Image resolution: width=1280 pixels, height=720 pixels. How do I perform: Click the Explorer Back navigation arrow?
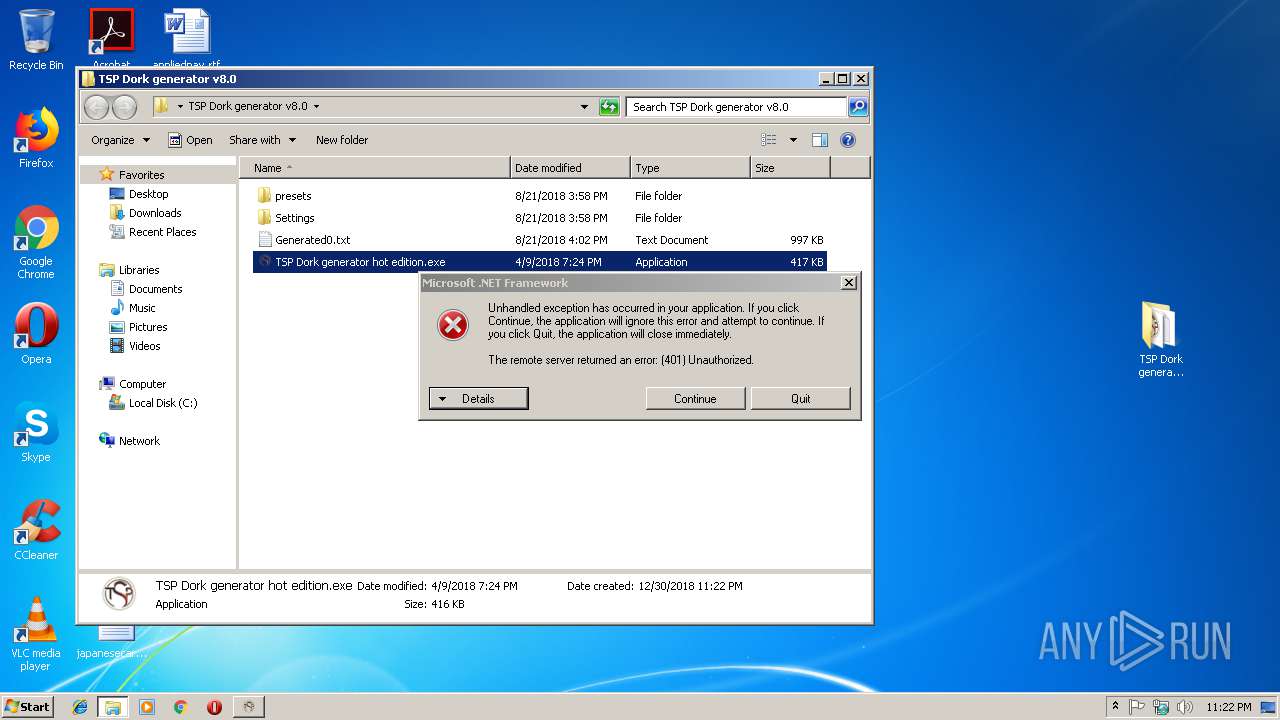coord(97,106)
